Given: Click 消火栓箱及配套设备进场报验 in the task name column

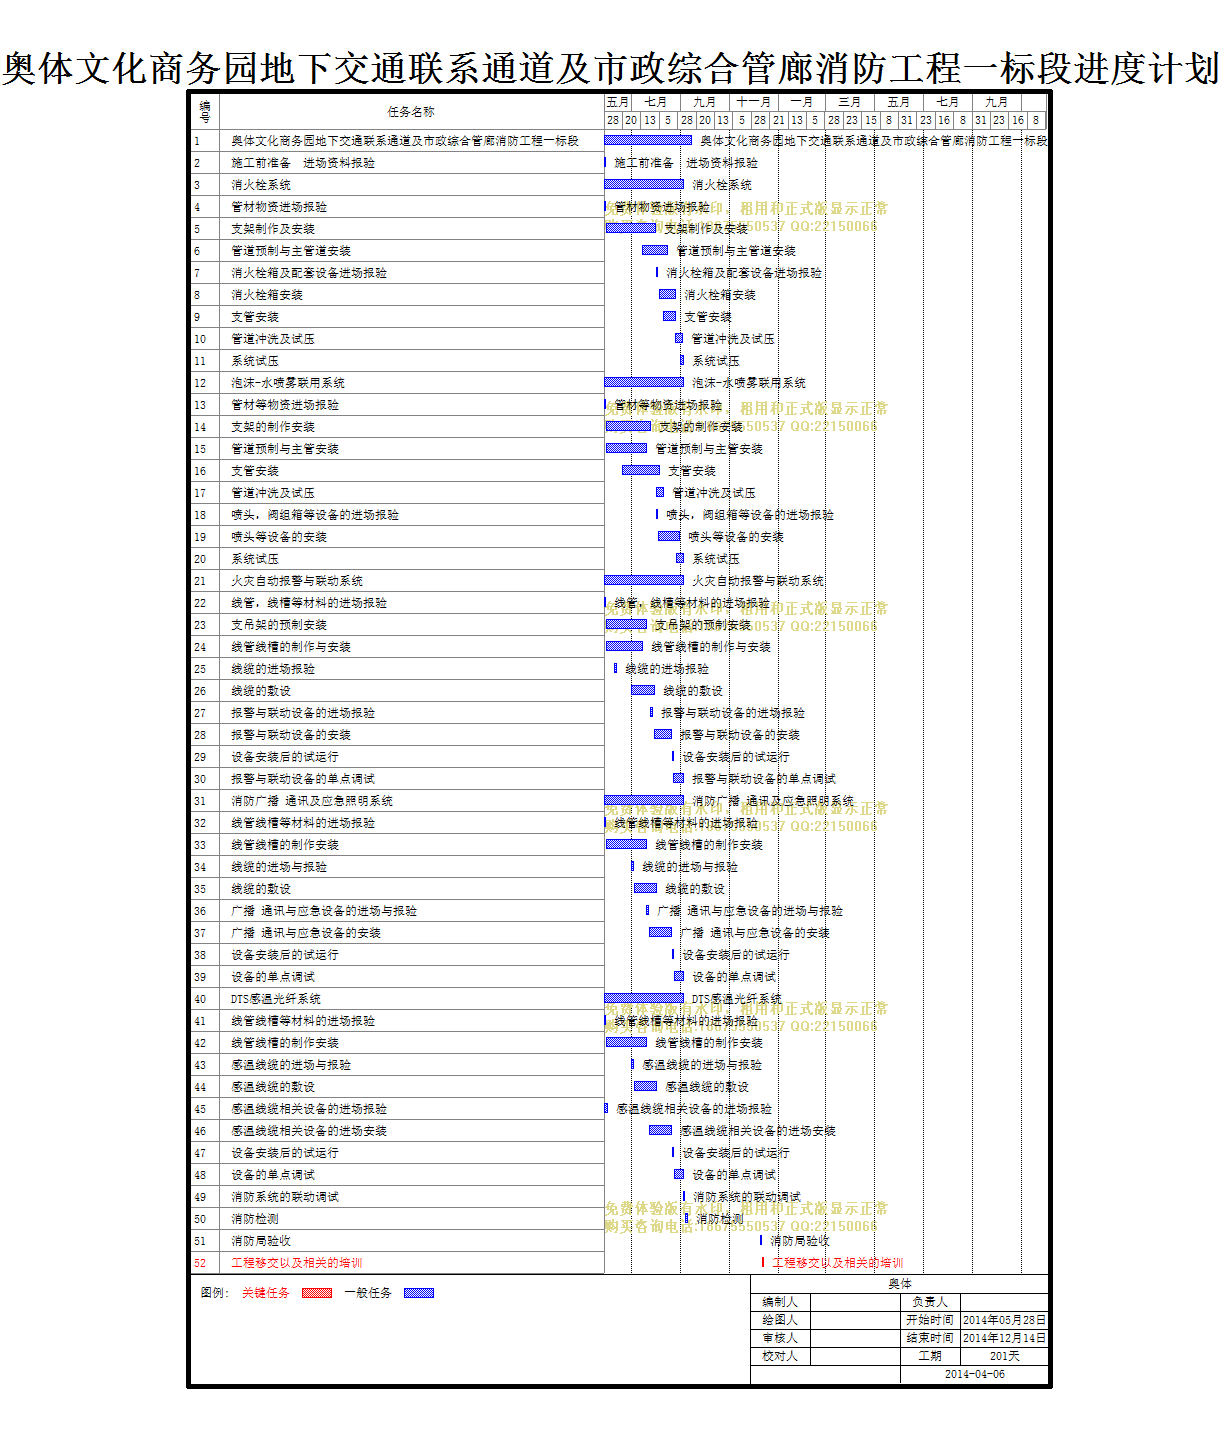Looking at the screenshot, I should [309, 273].
